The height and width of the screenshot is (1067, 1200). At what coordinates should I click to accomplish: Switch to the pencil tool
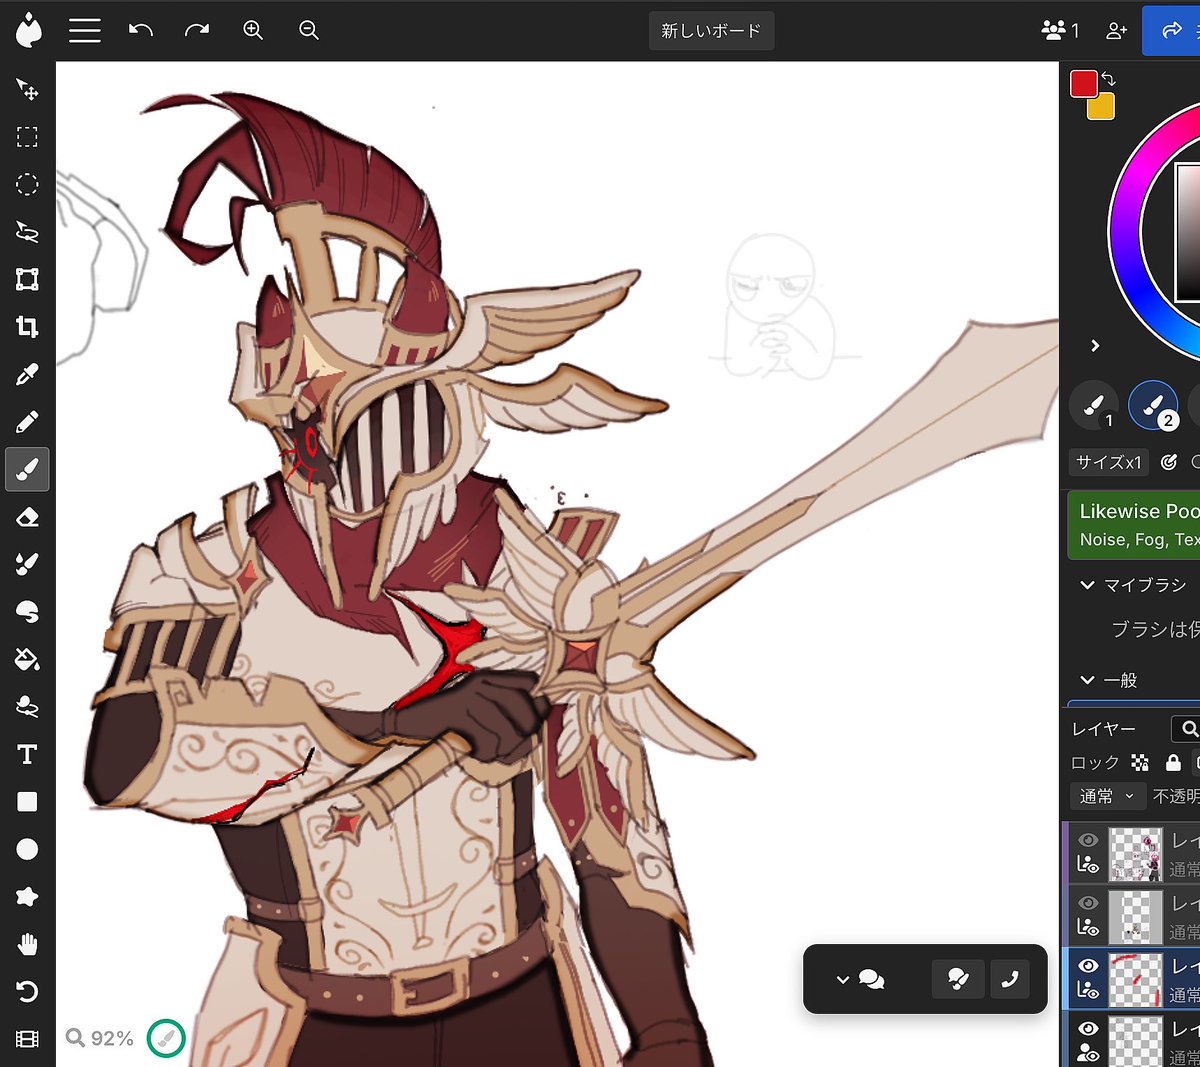click(x=27, y=422)
